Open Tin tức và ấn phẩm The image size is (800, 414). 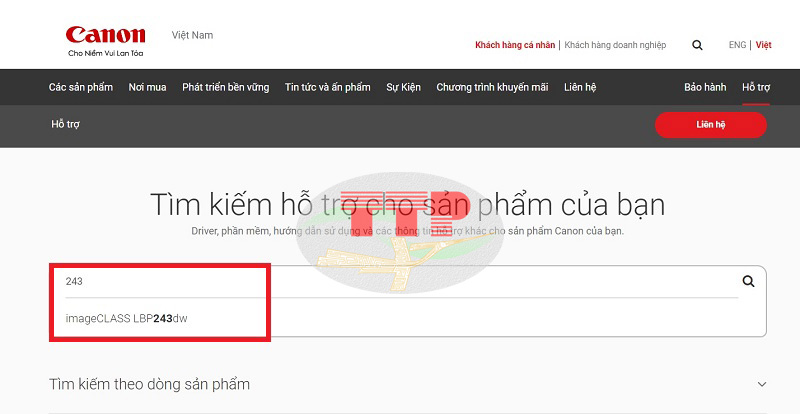[x=328, y=87]
